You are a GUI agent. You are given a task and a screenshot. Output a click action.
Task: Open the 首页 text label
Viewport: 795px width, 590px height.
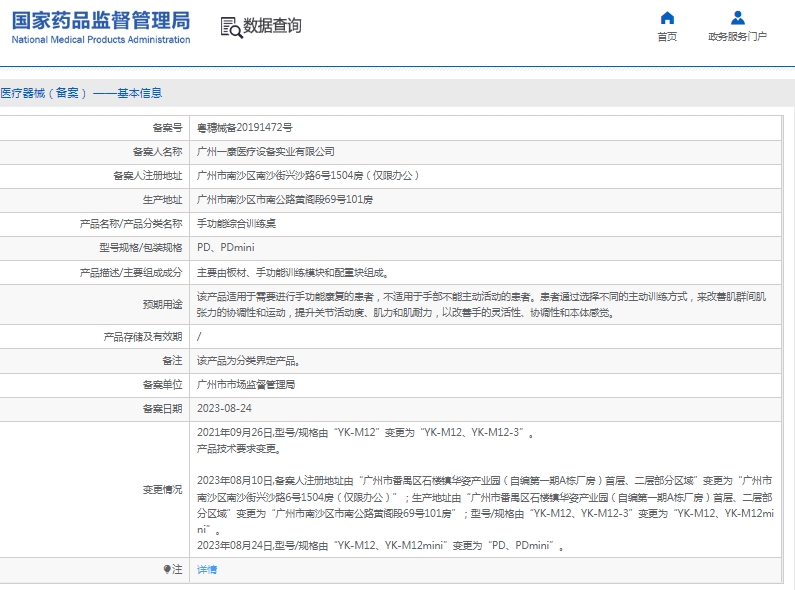coord(667,37)
